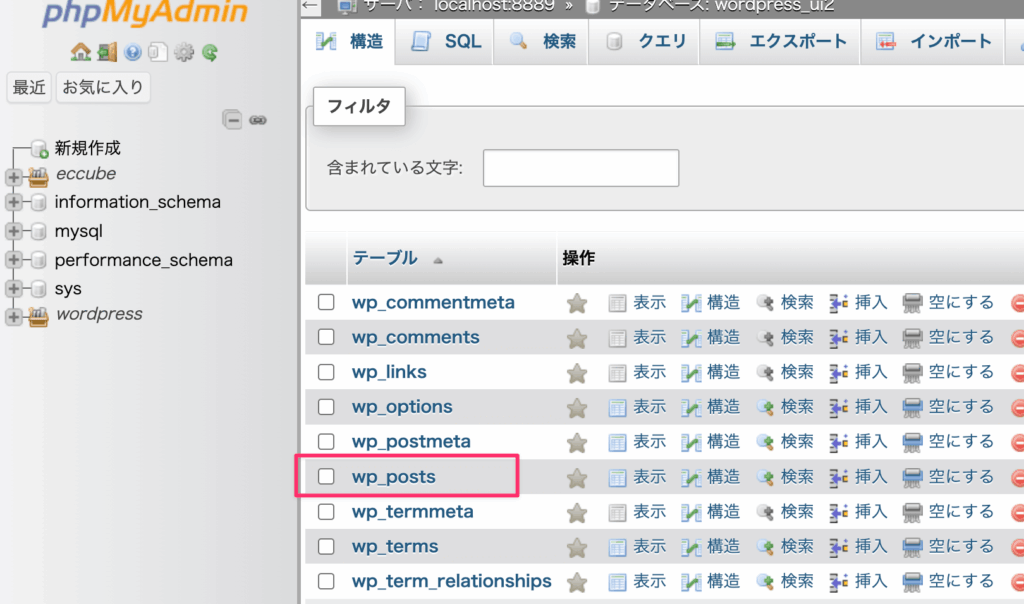Click the filter text input field

[x=580, y=168]
